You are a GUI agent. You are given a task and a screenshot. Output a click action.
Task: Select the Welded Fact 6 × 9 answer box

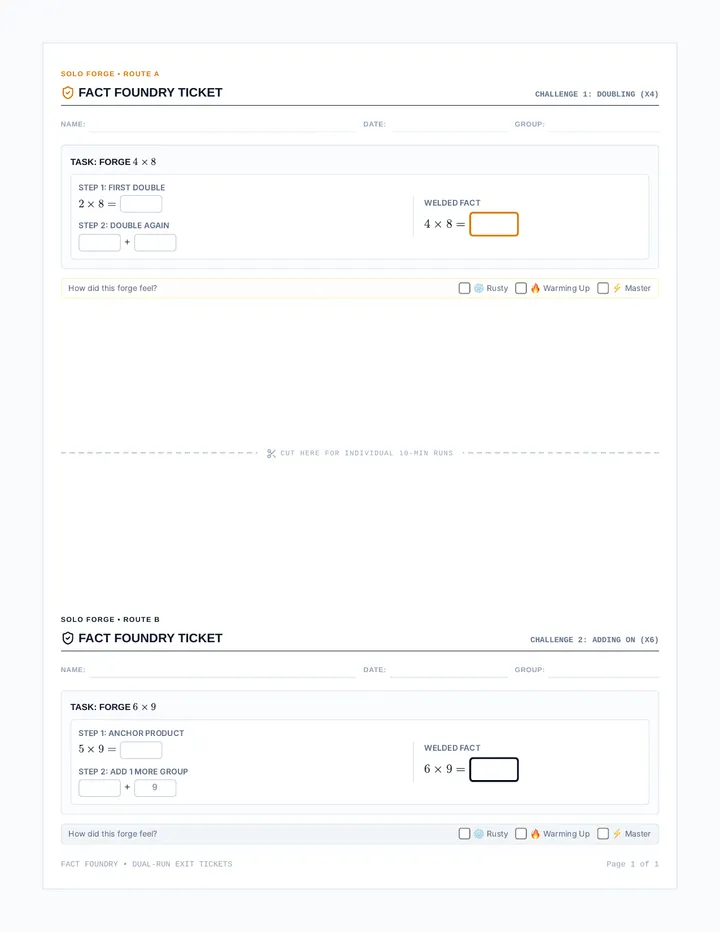(494, 770)
